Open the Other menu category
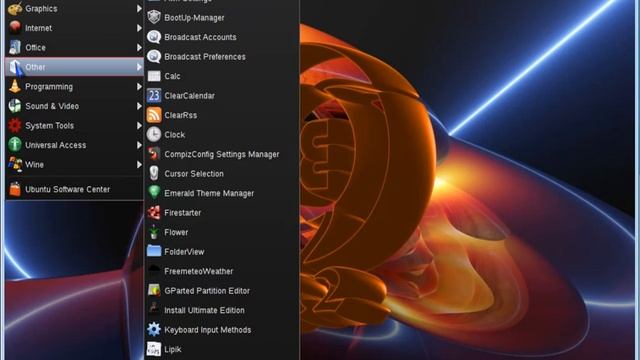Viewport: 640px width, 360px height. 74,67
